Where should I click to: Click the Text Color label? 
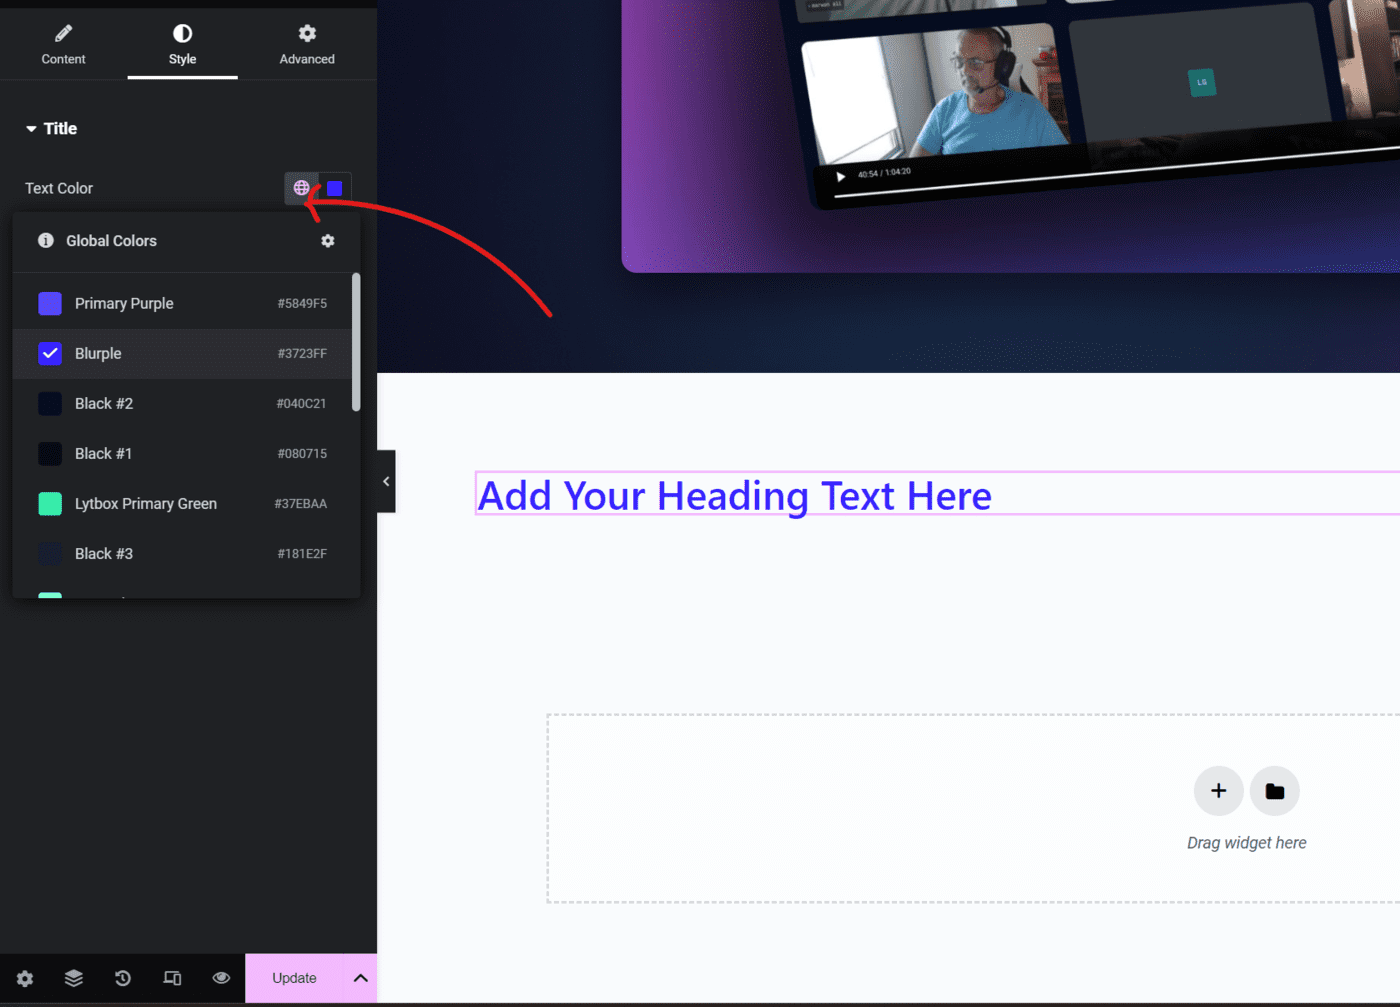(59, 188)
